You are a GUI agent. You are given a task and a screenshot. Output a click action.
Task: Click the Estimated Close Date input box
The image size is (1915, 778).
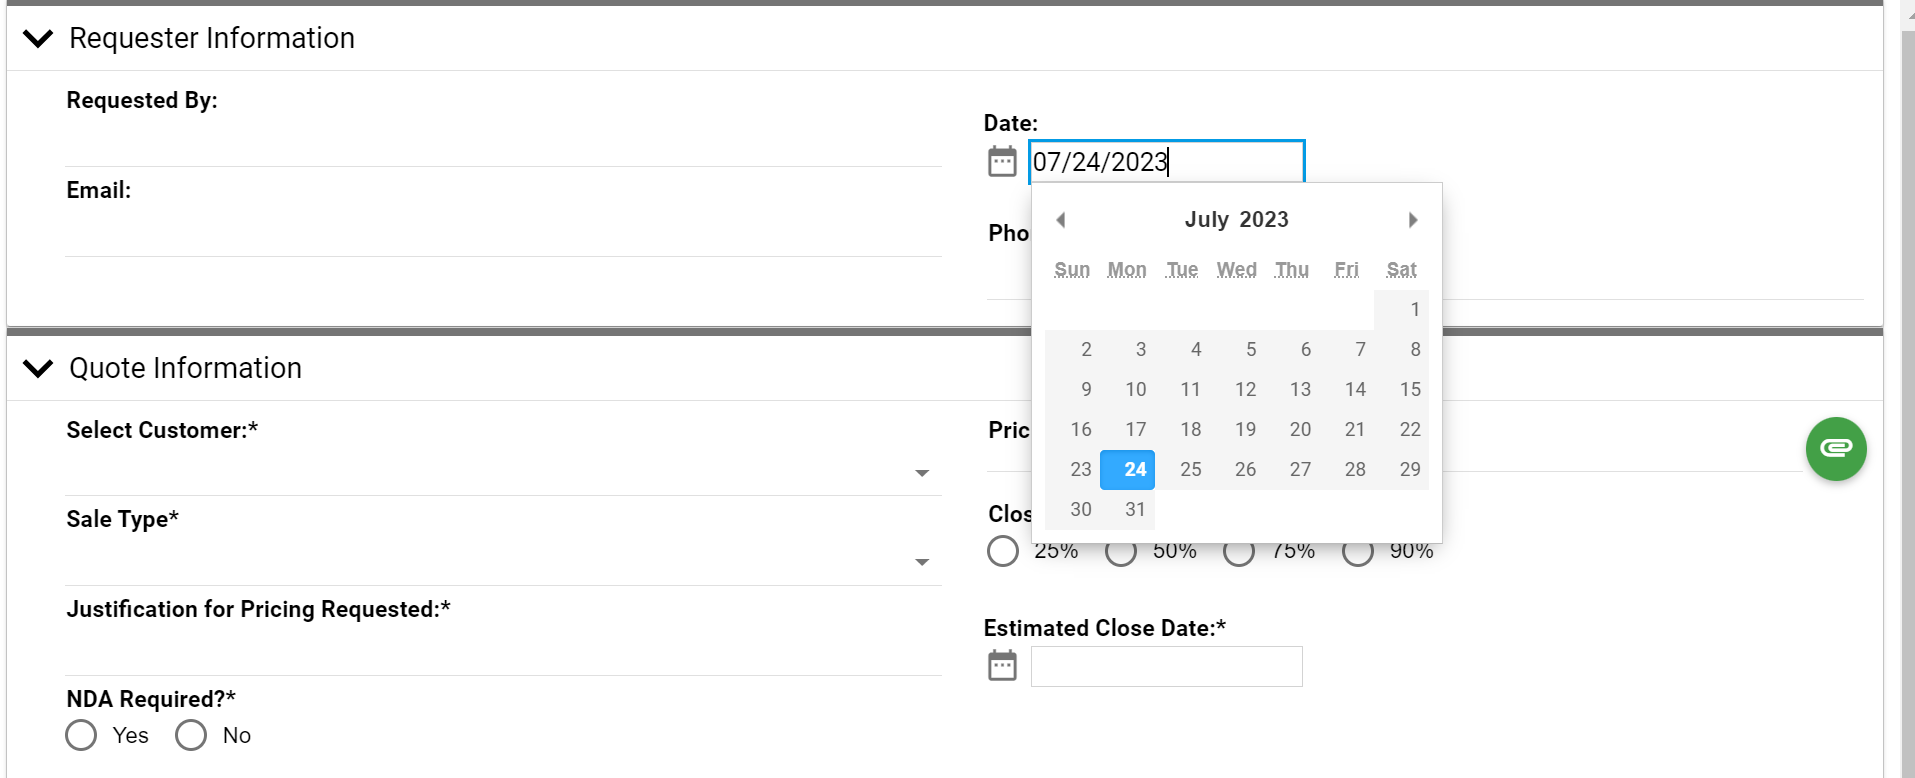[1166, 667]
